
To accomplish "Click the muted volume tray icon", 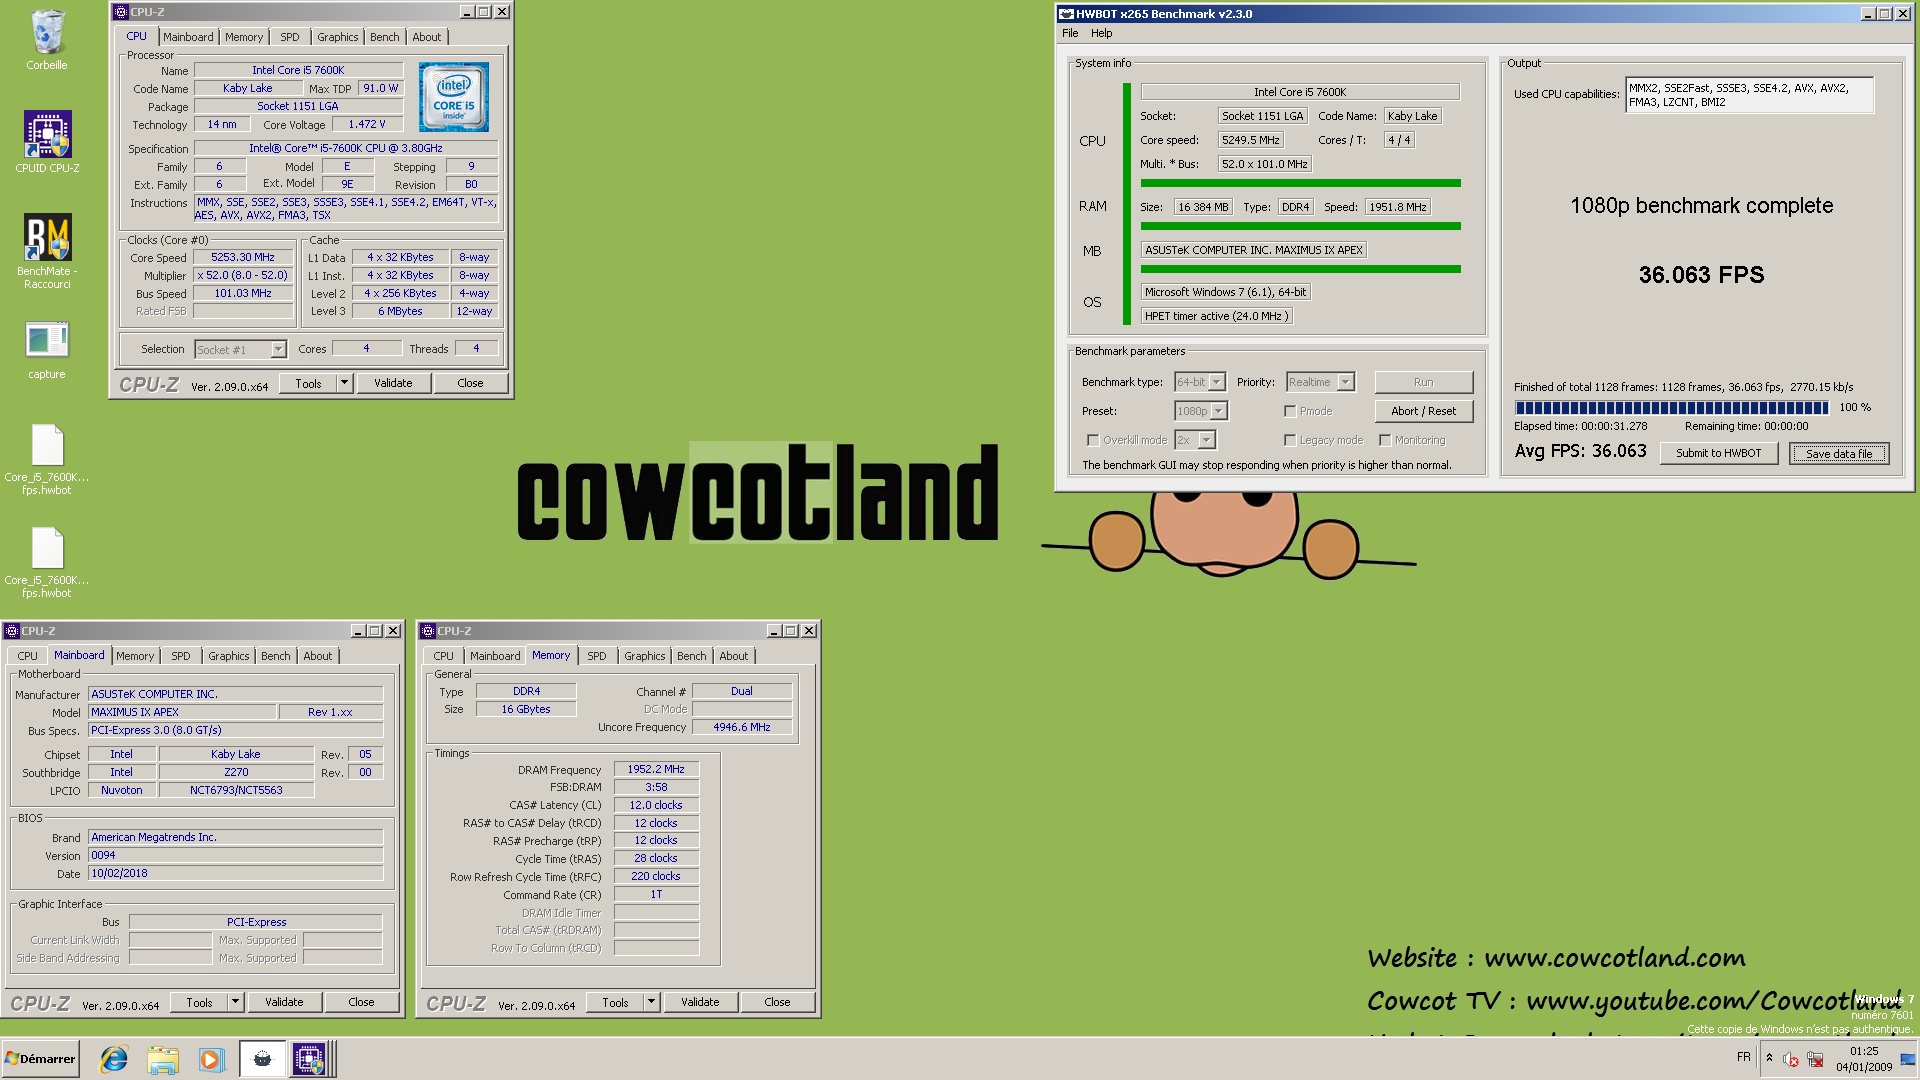I will pyautogui.click(x=1791, y=1059).
